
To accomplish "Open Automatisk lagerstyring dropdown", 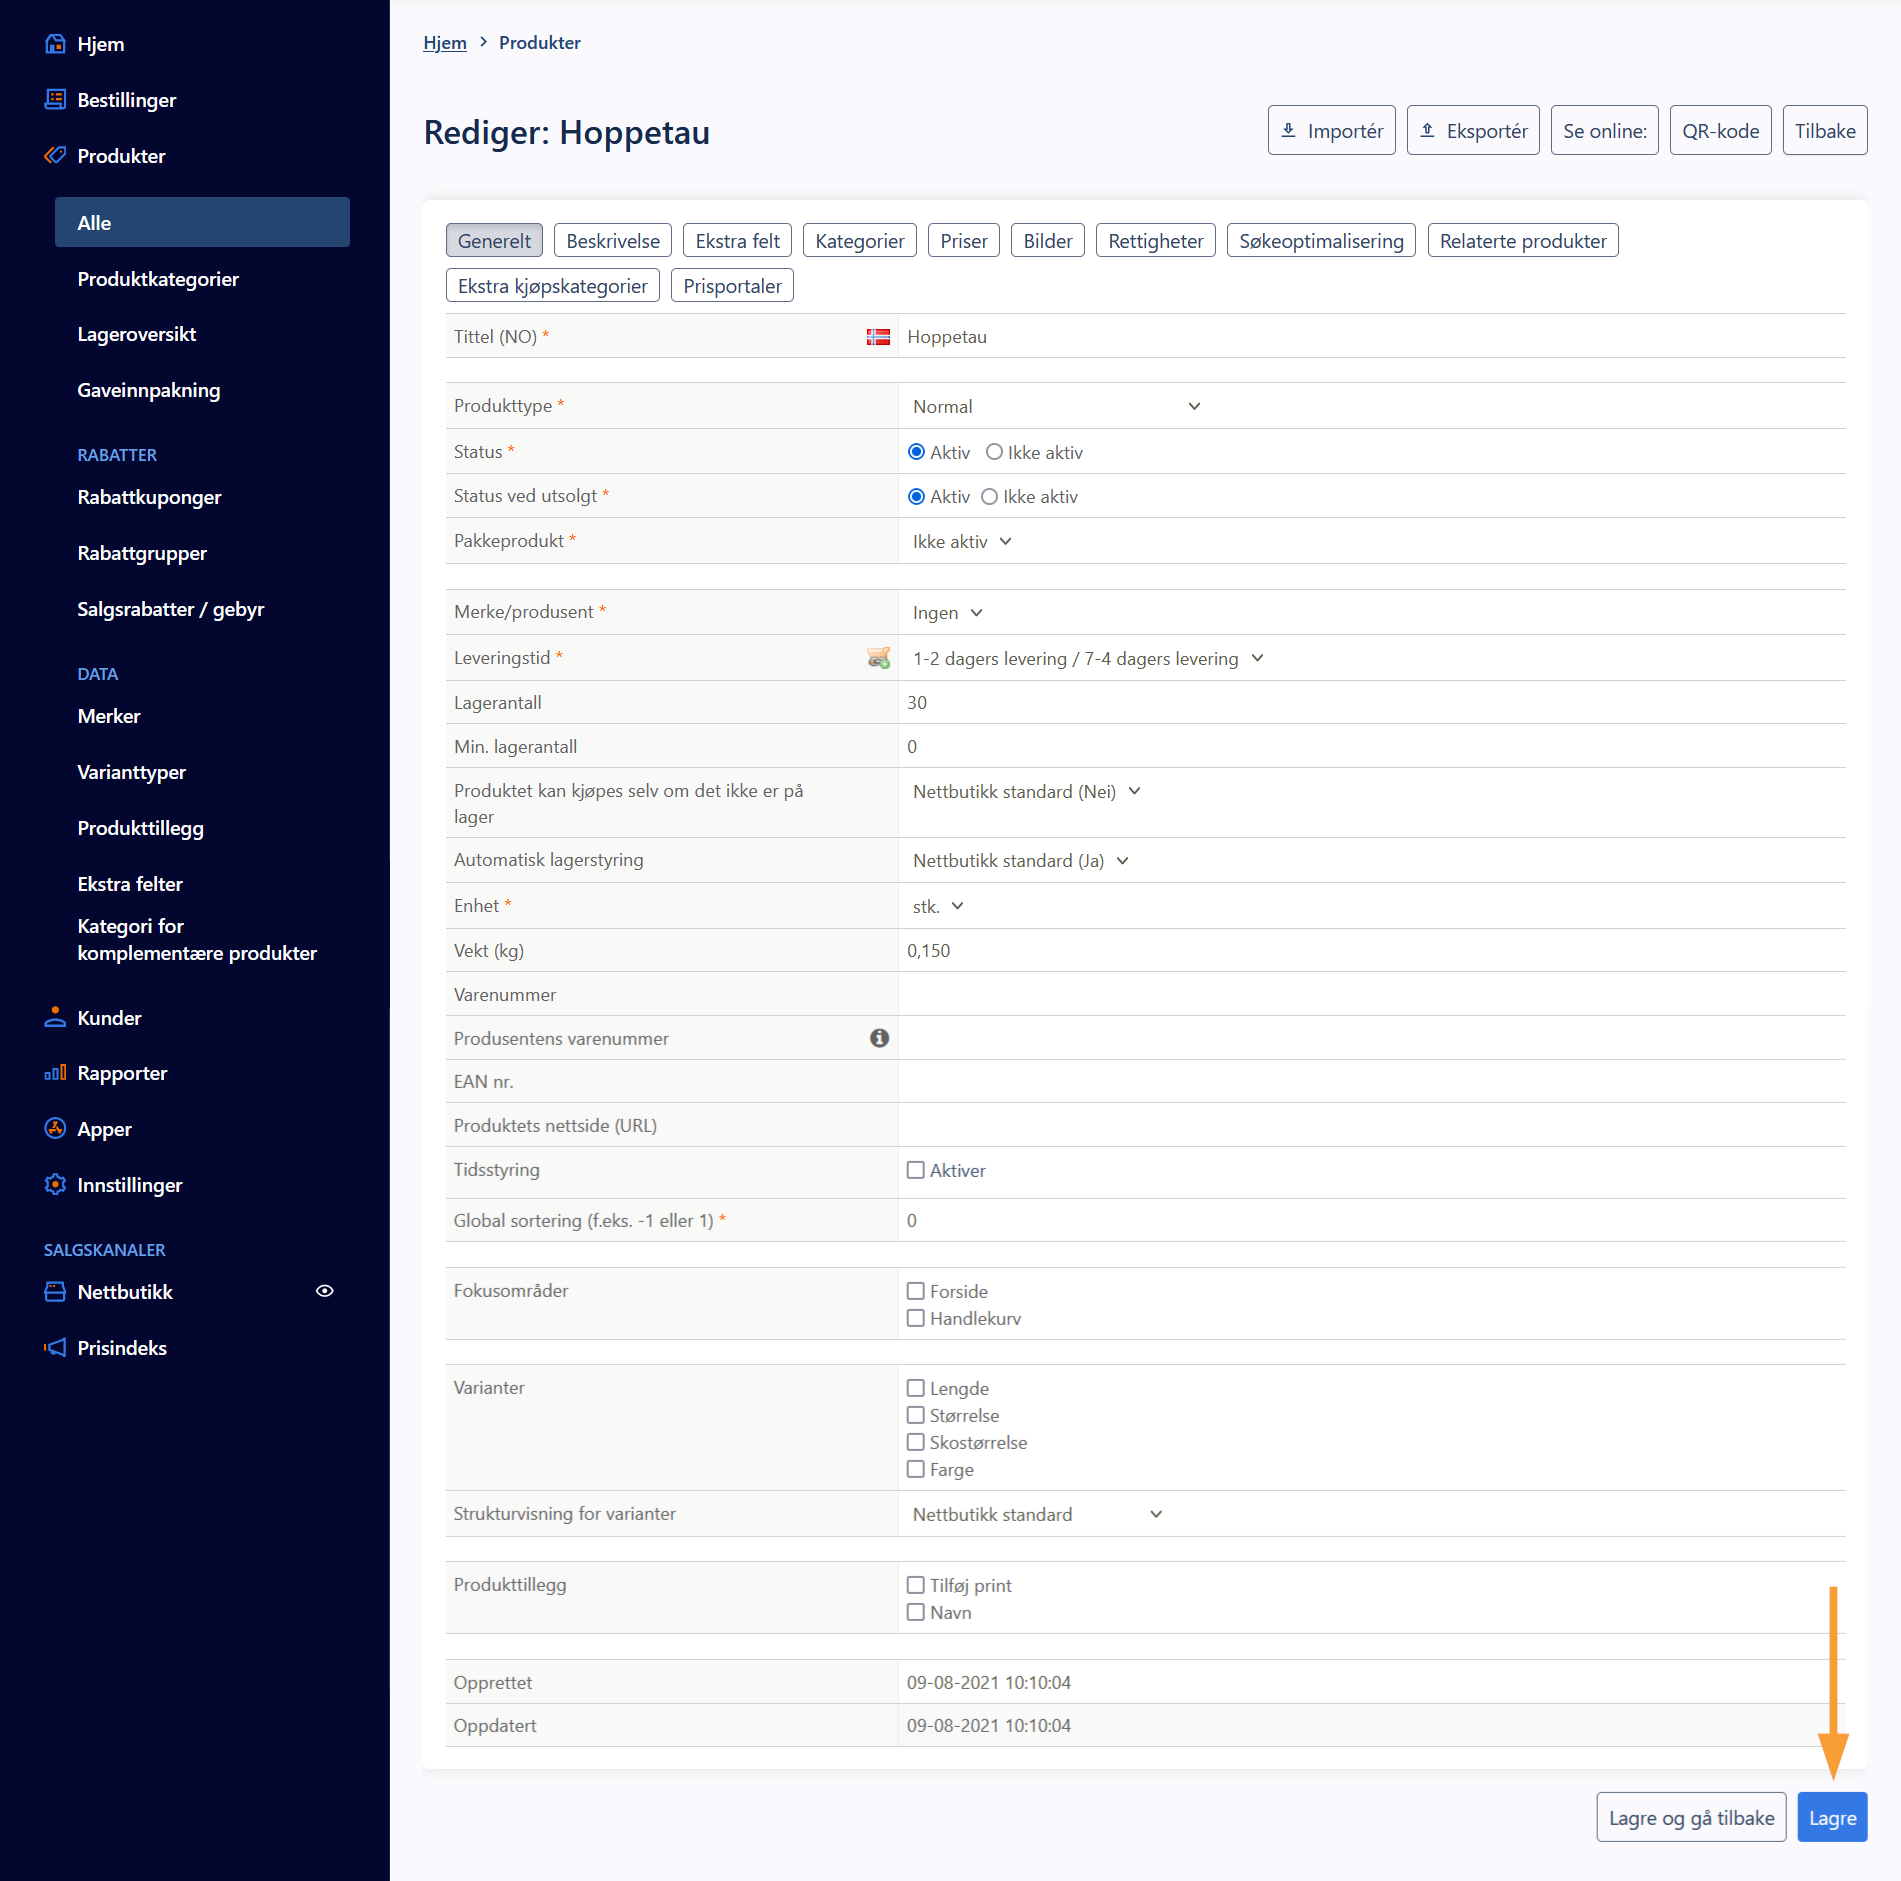I will [1020, 860].
